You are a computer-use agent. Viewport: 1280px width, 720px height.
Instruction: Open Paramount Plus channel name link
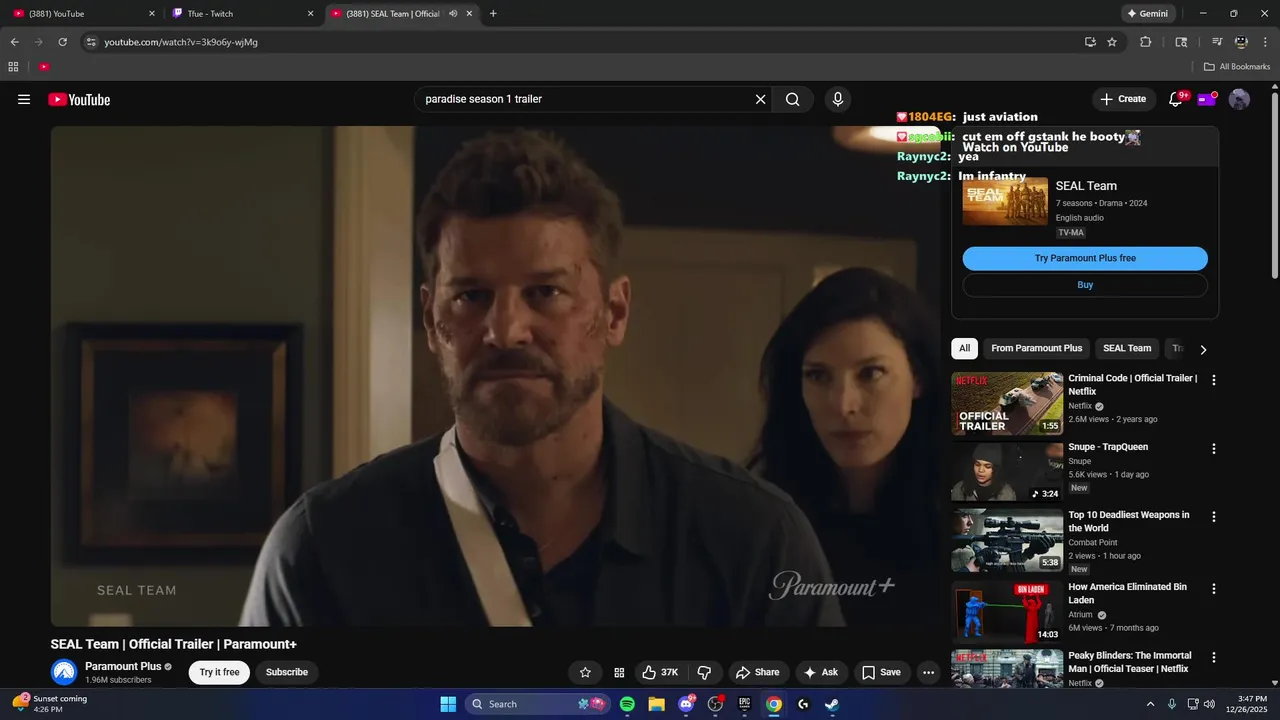pos(123,666)
